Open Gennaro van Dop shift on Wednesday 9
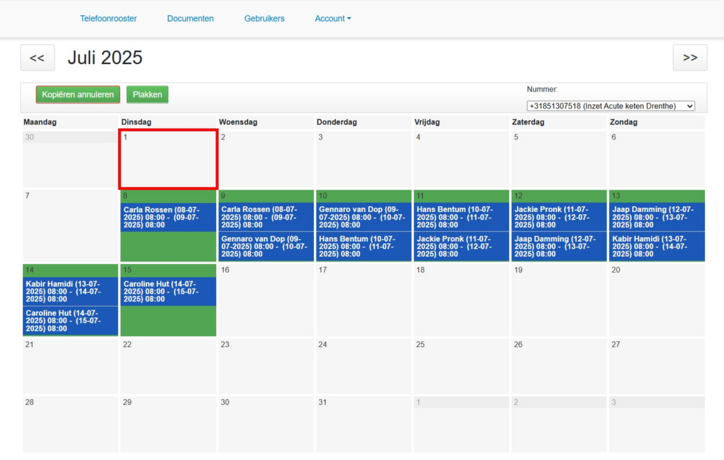724x460 pixels. click(x=265, y=247)
